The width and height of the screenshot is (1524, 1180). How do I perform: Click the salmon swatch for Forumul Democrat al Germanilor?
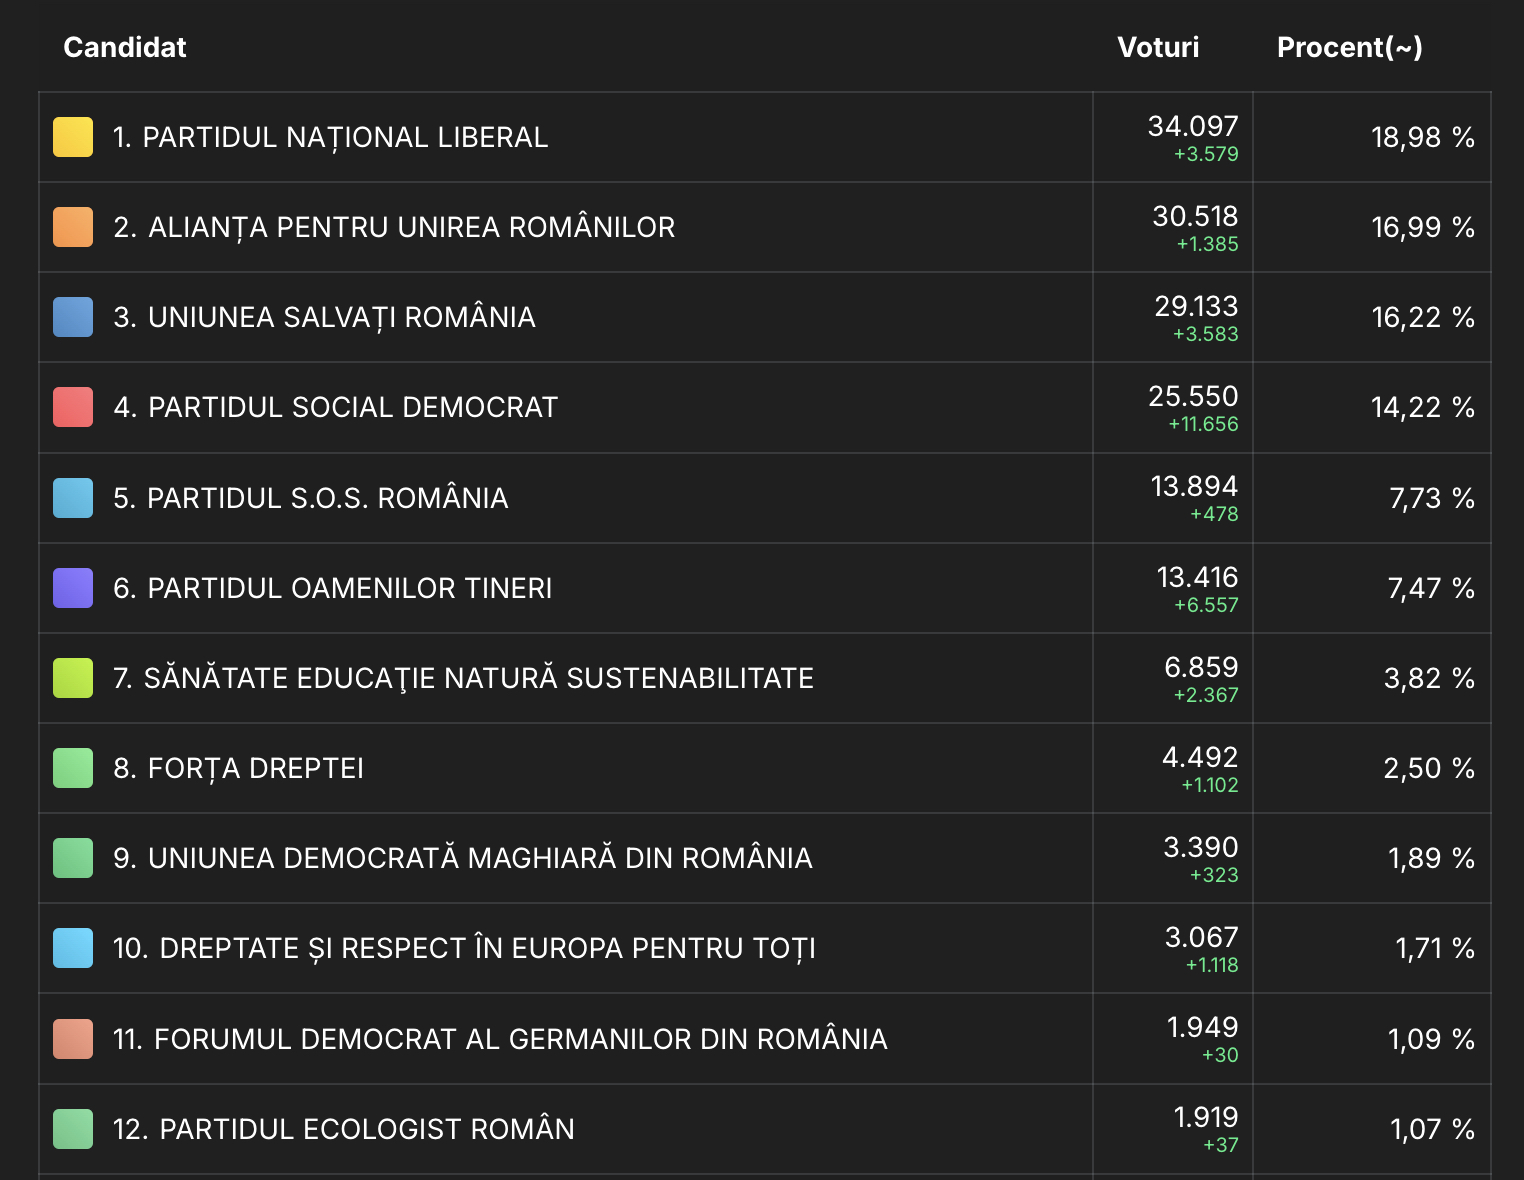click(73, 1039)
